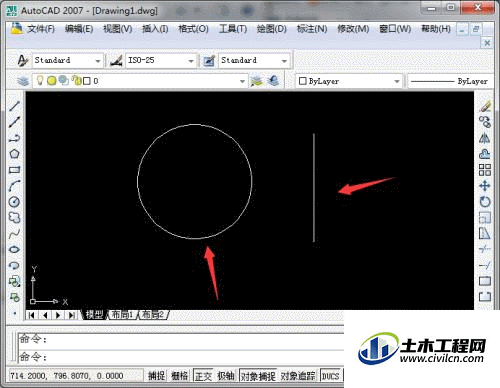The height and width of the screenshot is (388, 500).
Task: Toggle 极轴 polar tracking in status bar
Action: (x=226, y=376)
